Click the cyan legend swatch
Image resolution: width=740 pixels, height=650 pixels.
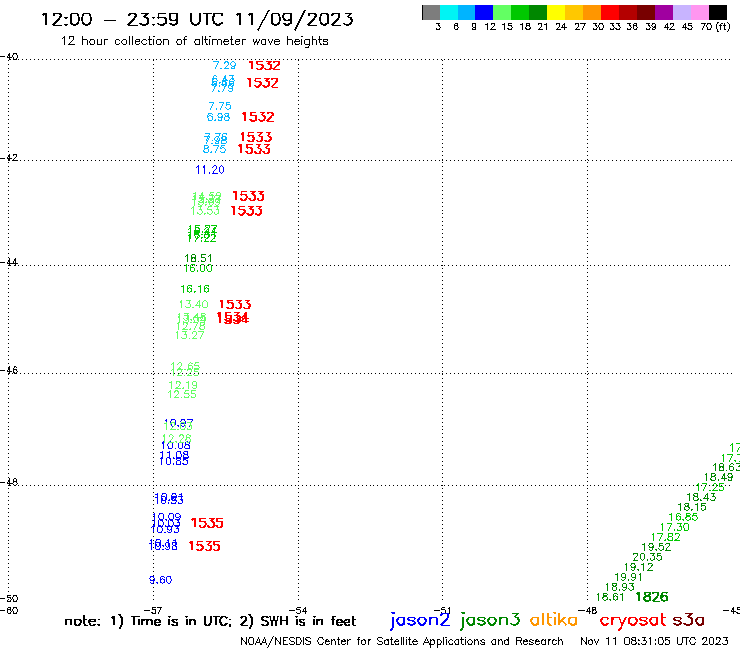tap(449, 12)
